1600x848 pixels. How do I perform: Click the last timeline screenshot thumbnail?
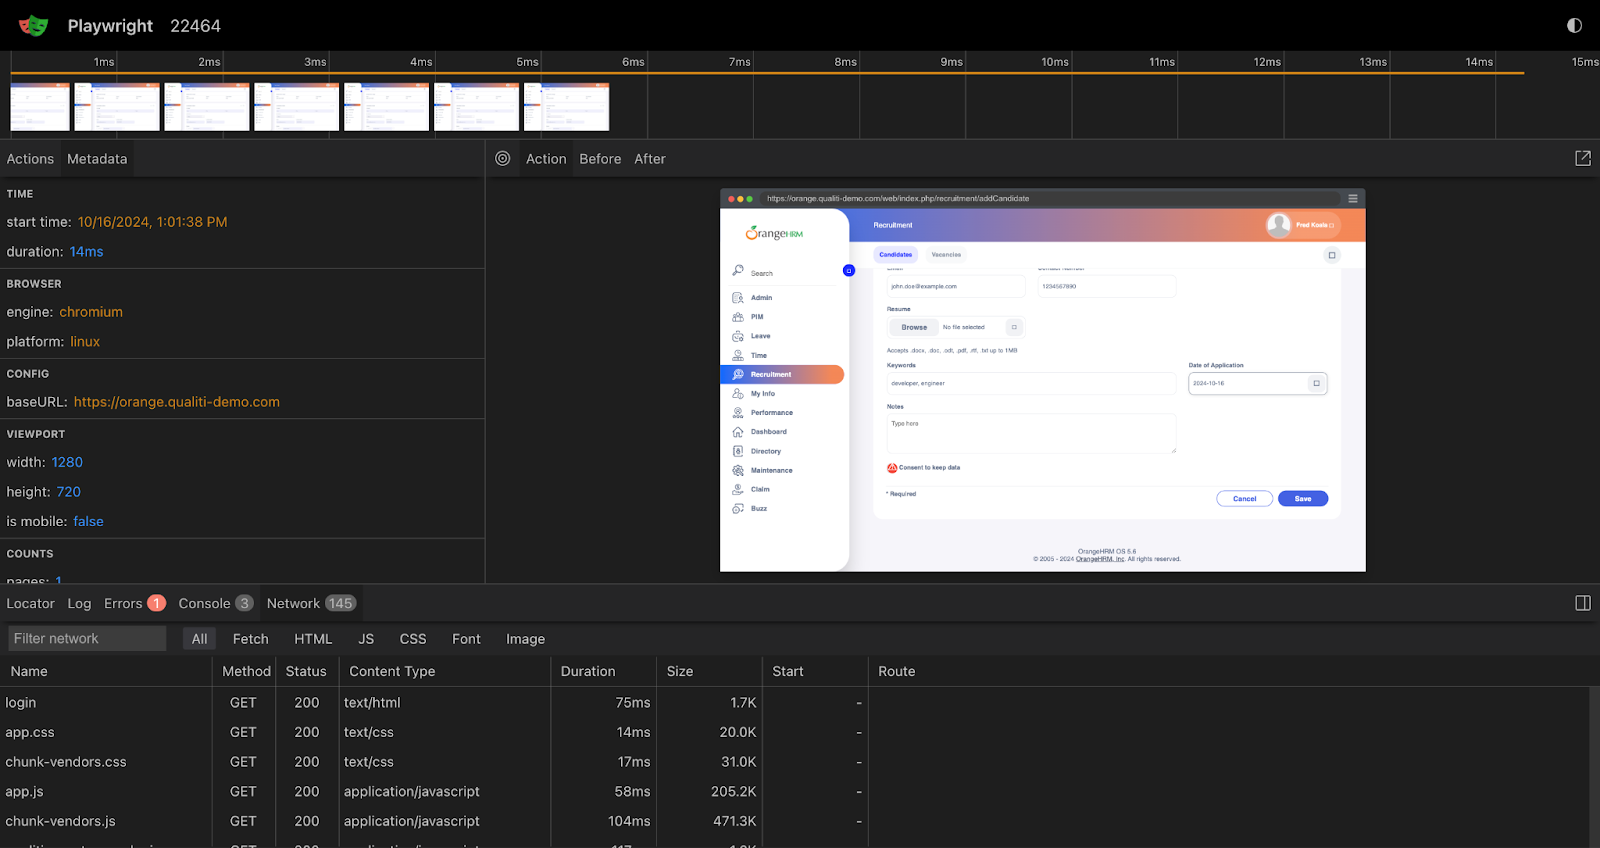[566, 107]
